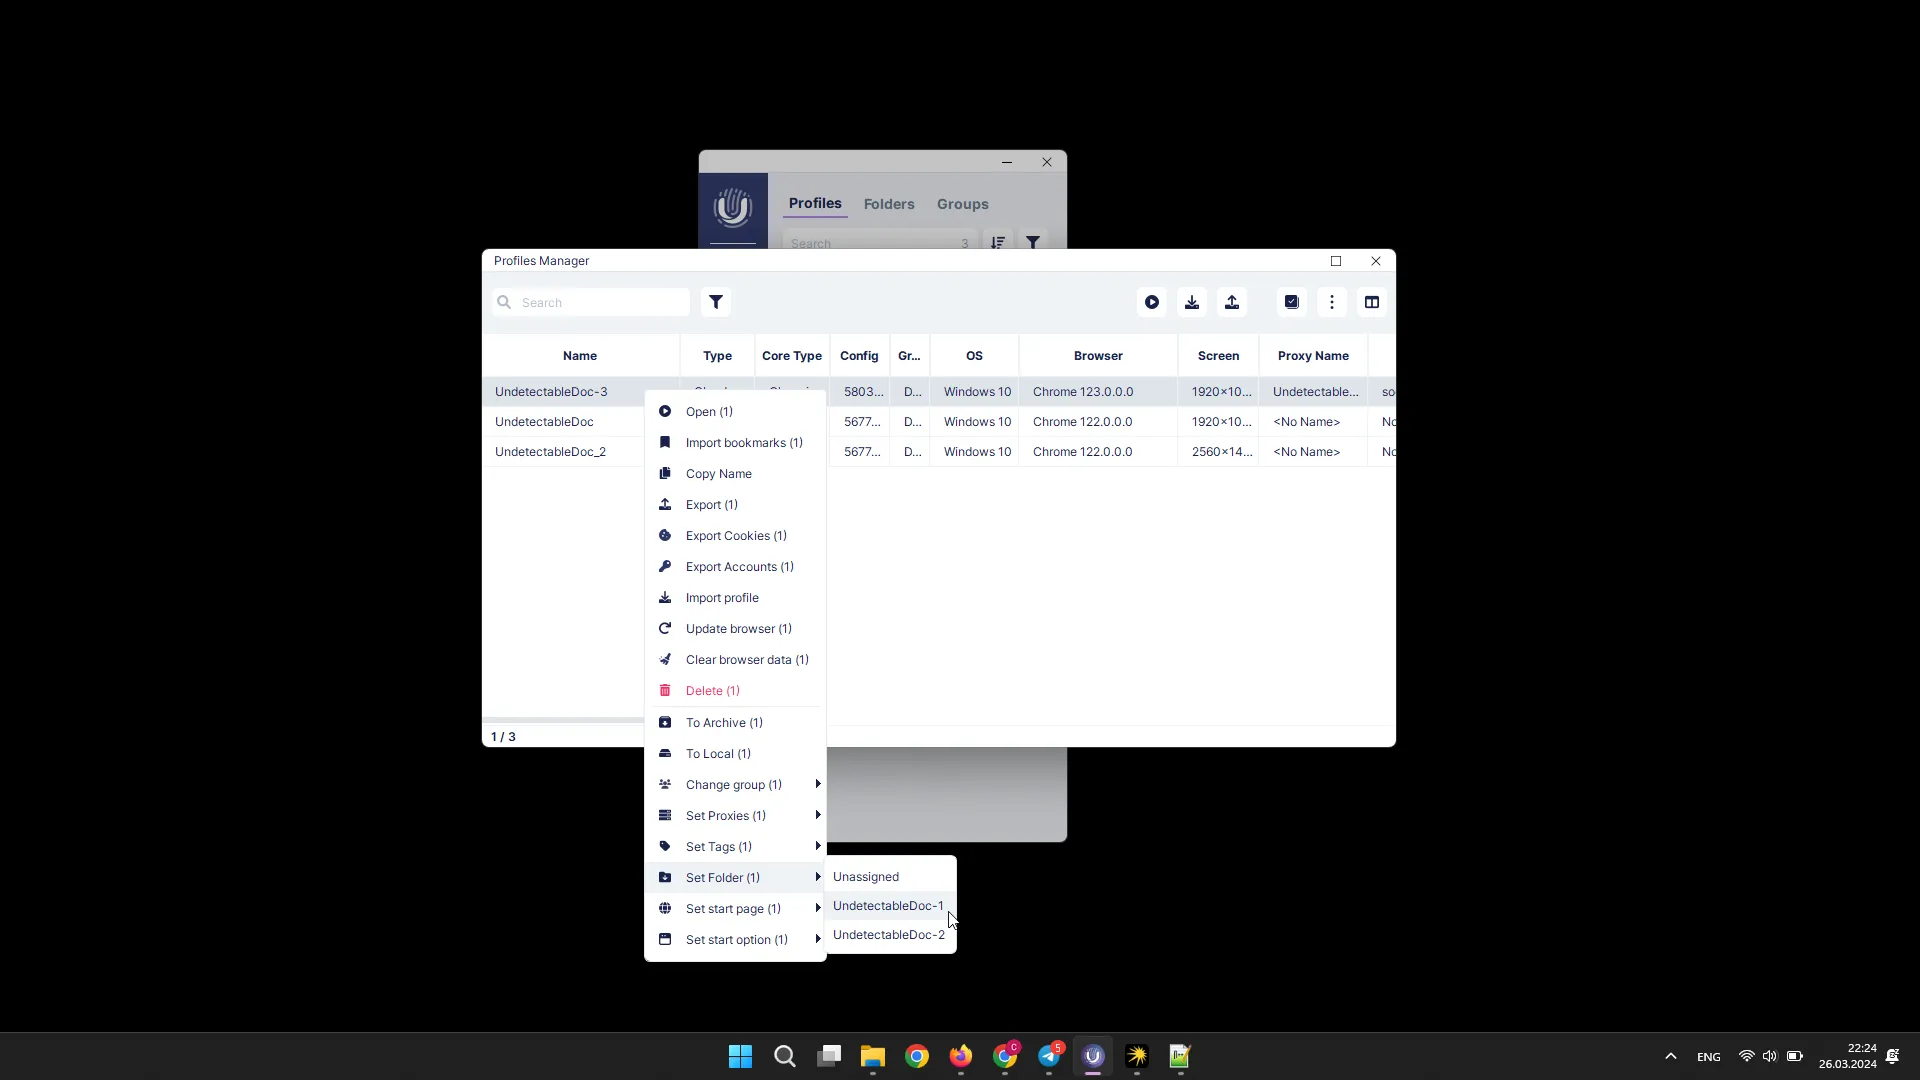Expand Set Folder (1) submenu arrow
1920x1080 pixels.
818,877
